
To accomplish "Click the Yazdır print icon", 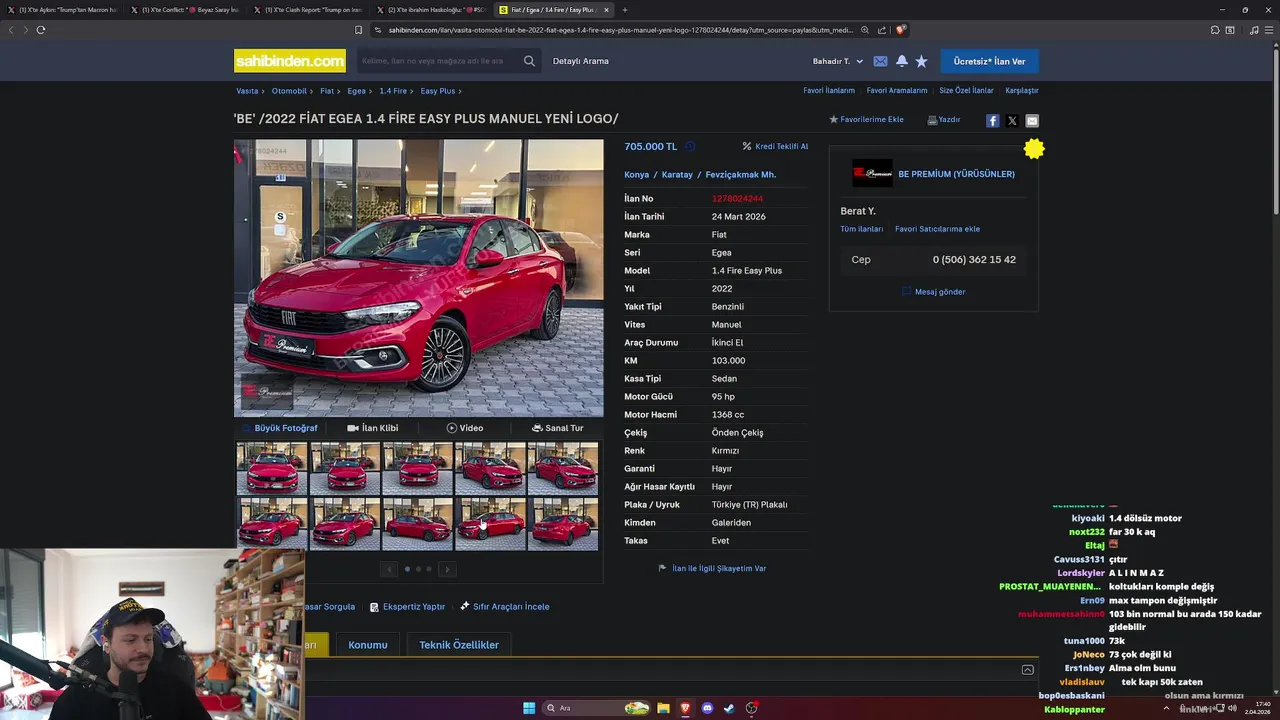I will [932, 120].
